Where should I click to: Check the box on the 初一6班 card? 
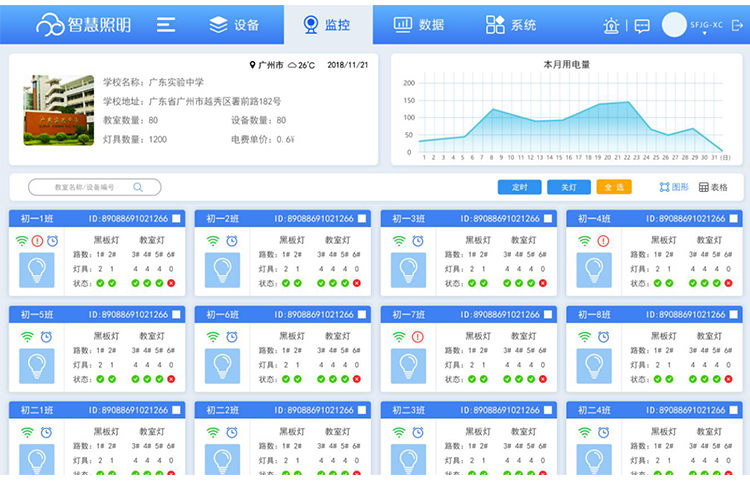click(362, 315)
